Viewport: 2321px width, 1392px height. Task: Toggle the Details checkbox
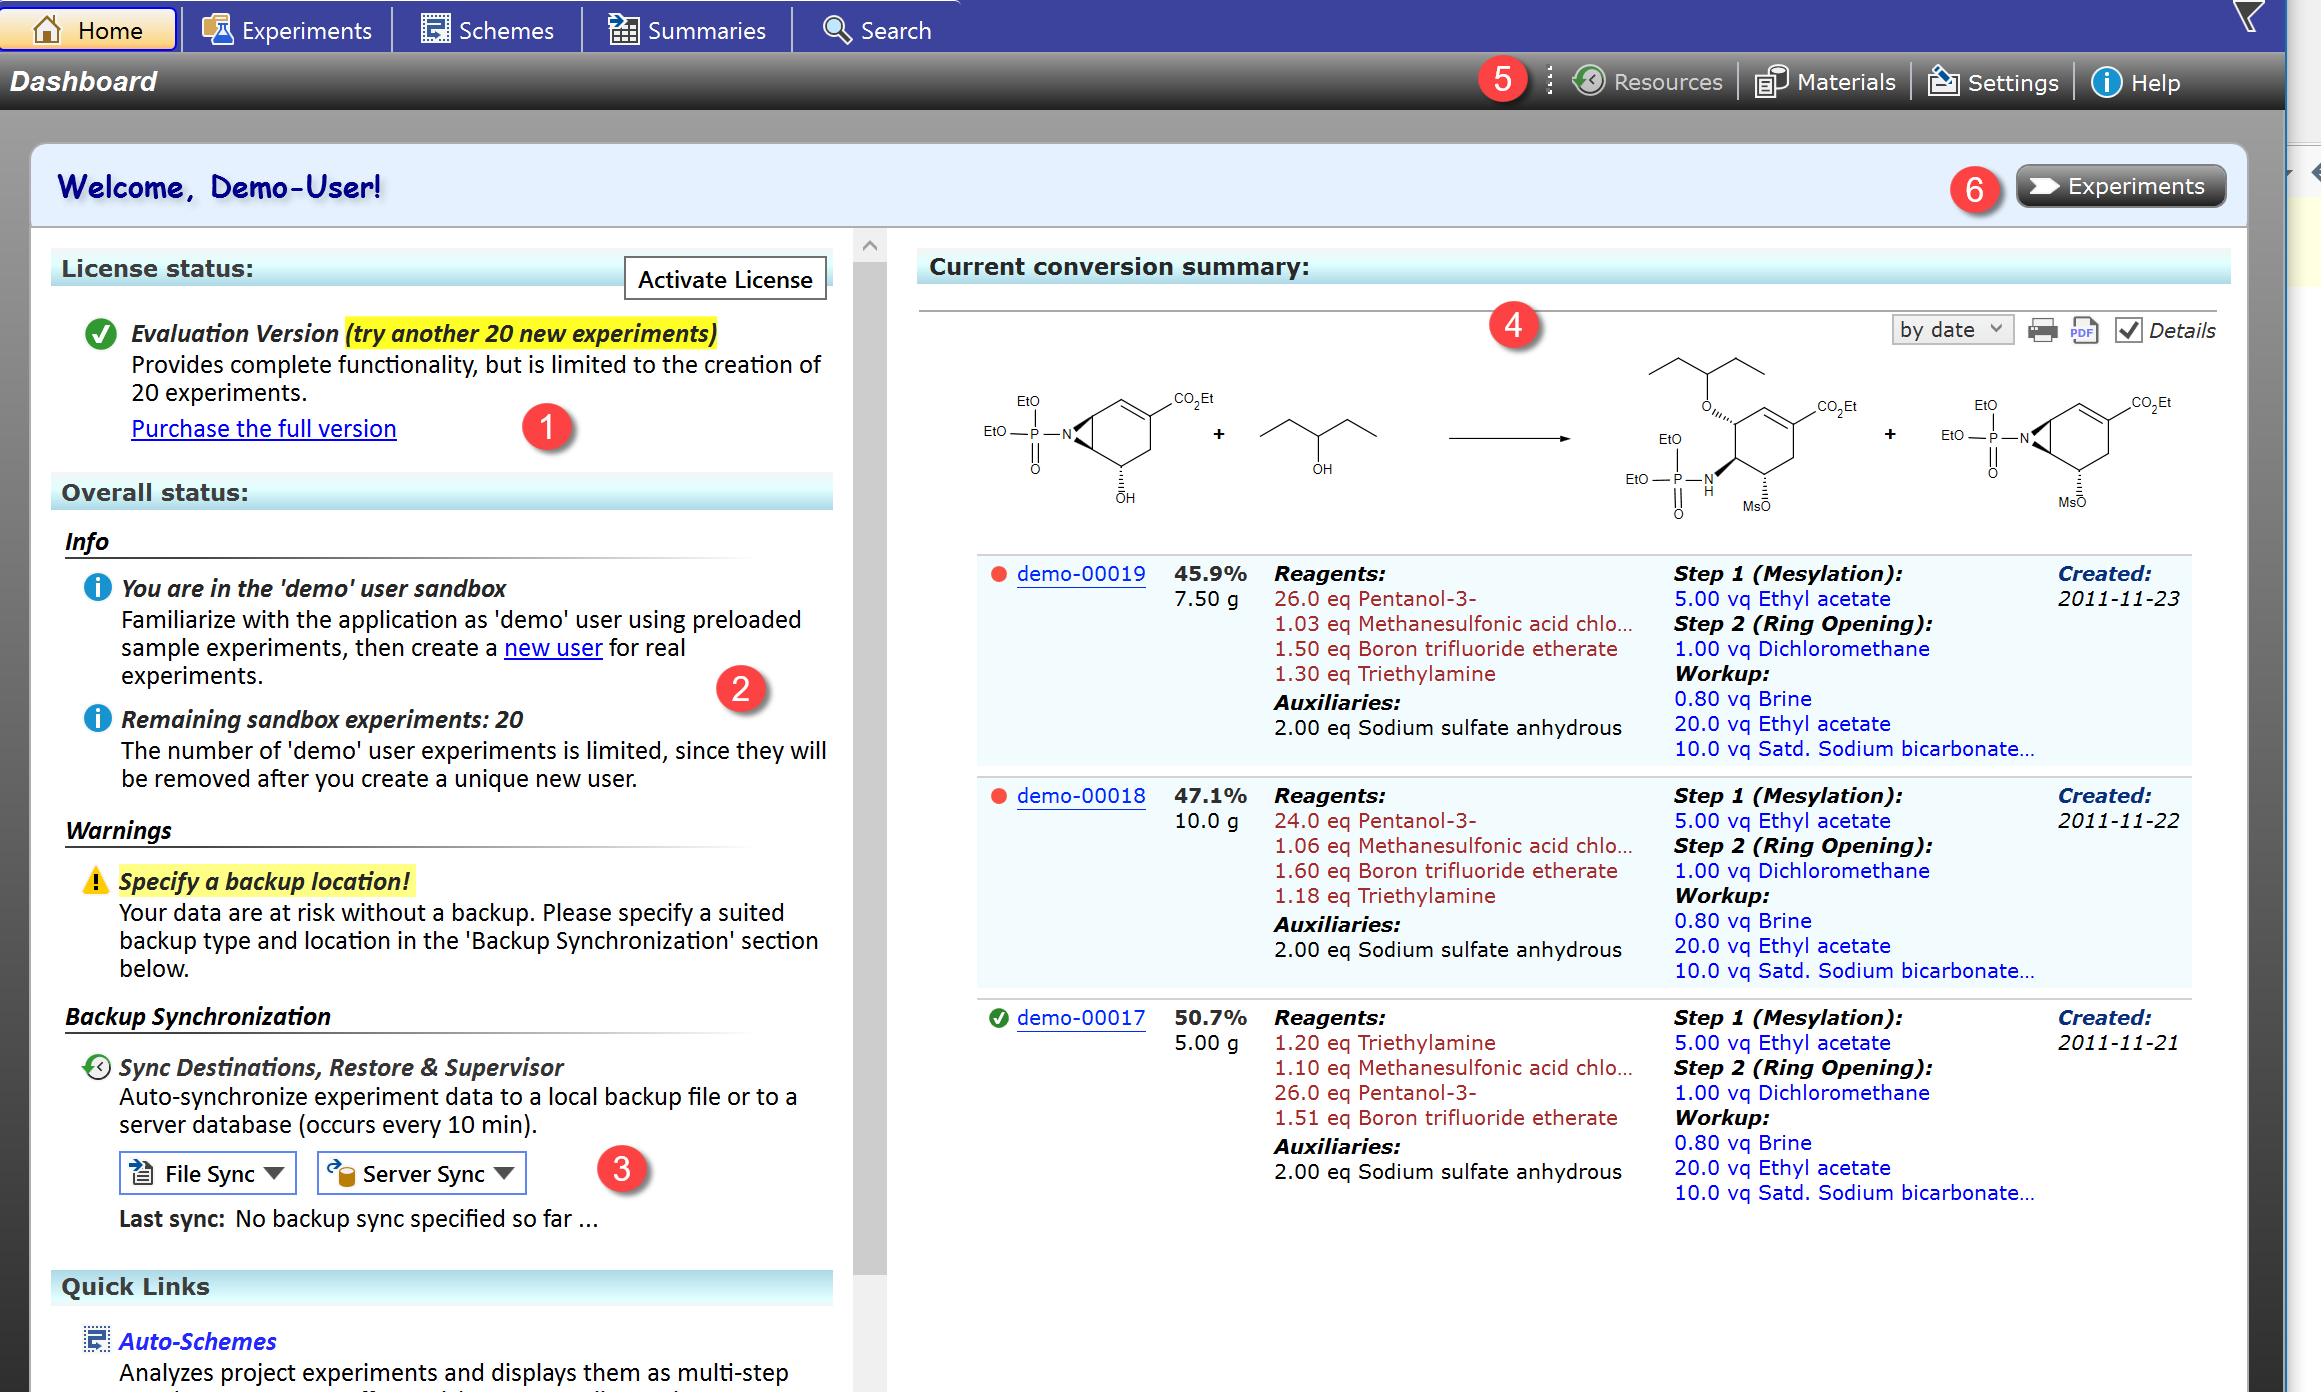(x=2128, y=330)
